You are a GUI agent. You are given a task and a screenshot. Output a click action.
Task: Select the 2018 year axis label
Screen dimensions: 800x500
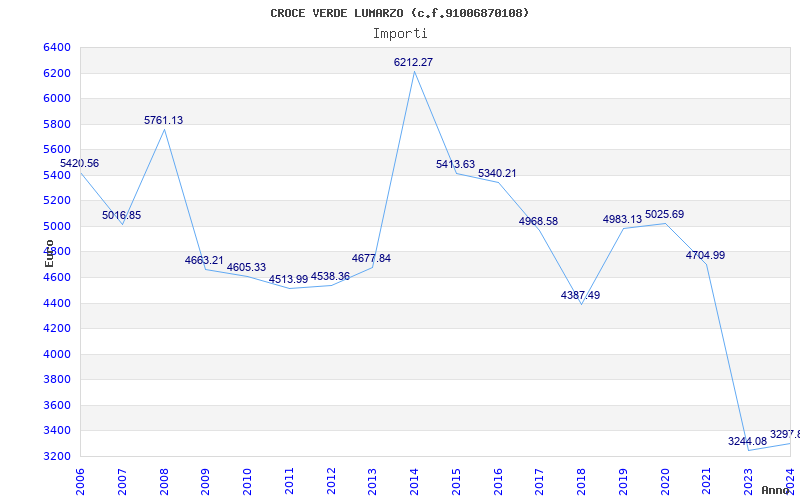point(582,482)
